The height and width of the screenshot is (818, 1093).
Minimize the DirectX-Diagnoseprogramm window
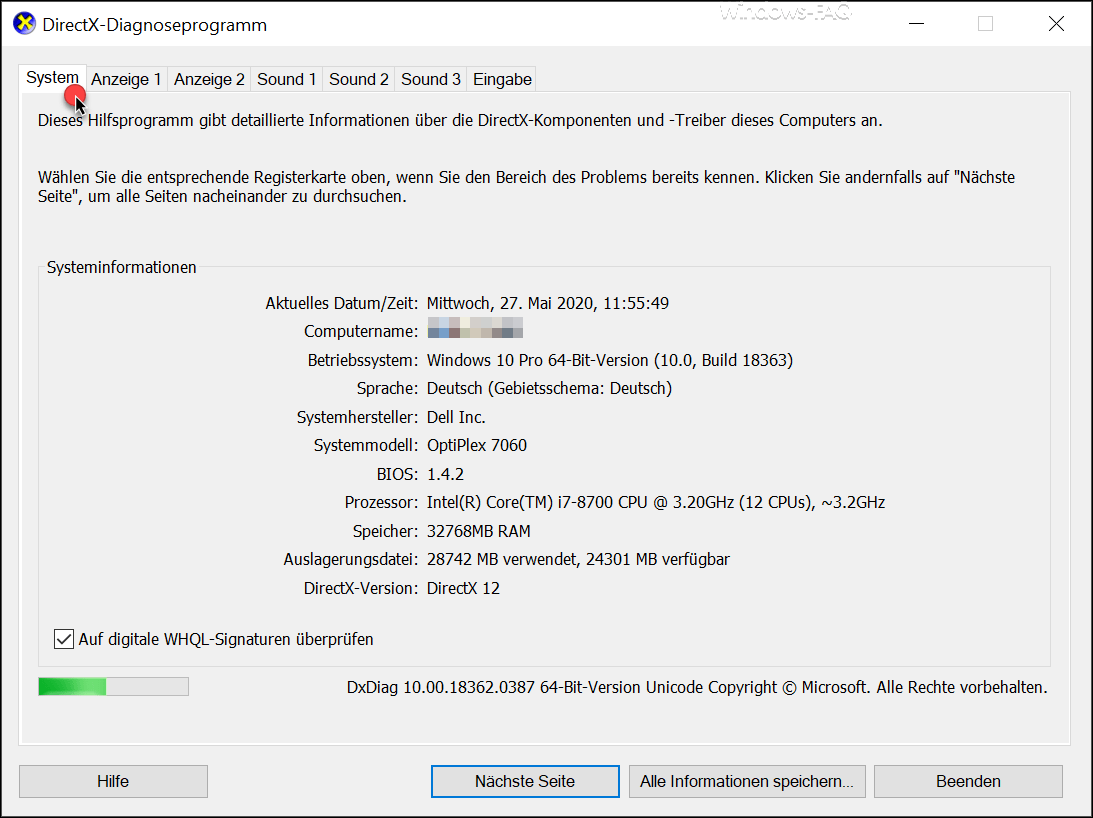(917, 24)
